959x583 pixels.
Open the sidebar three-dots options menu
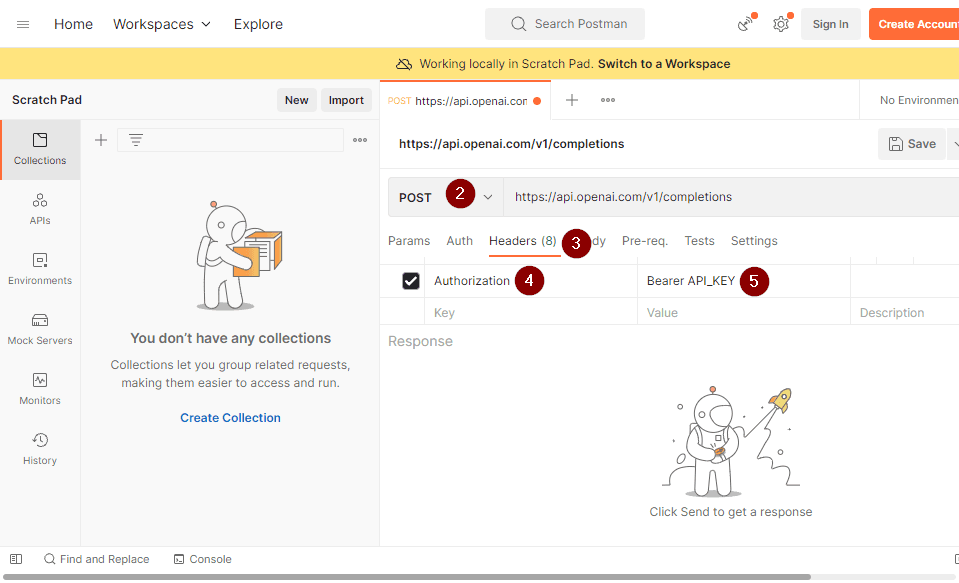[x=360, y=140]
